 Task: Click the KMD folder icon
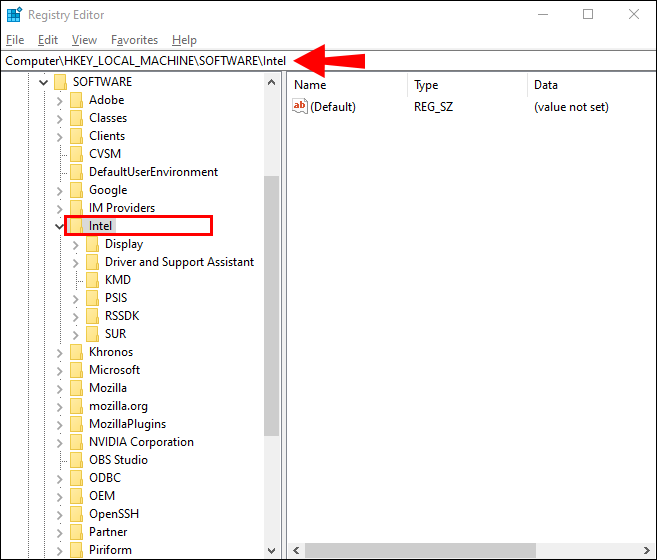92,280
